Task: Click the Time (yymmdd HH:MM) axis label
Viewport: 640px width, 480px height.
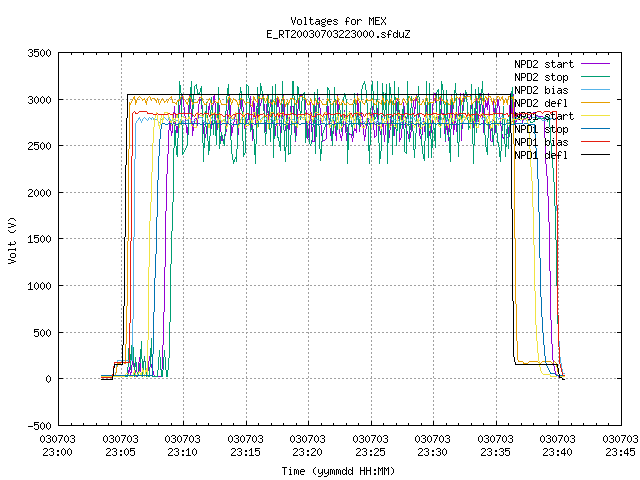Action: (x=338, y=471)
